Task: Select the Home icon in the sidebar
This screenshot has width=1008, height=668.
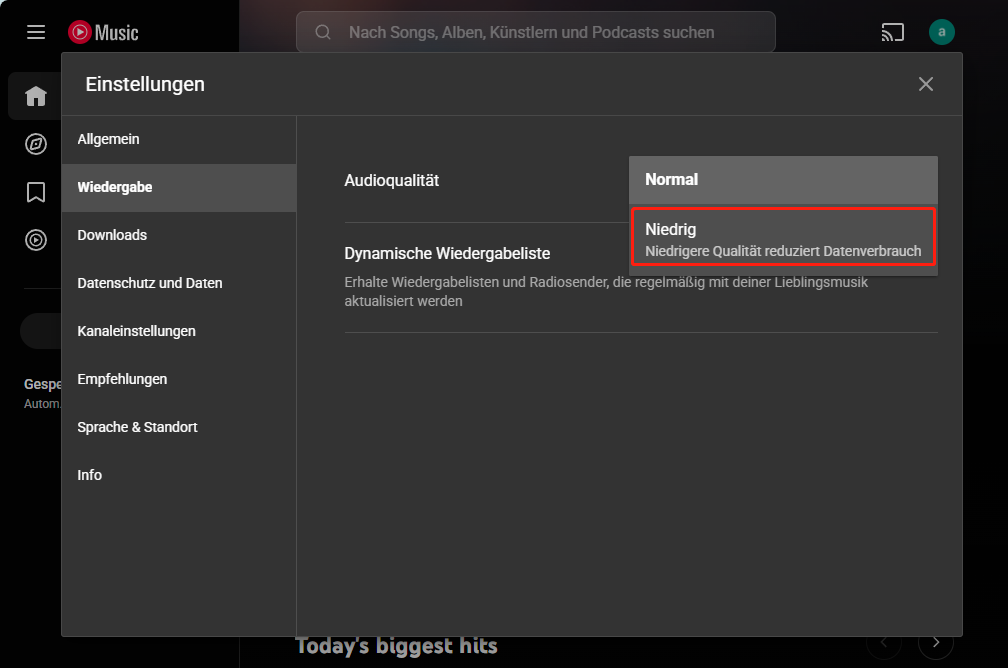Action: point(36,96)
